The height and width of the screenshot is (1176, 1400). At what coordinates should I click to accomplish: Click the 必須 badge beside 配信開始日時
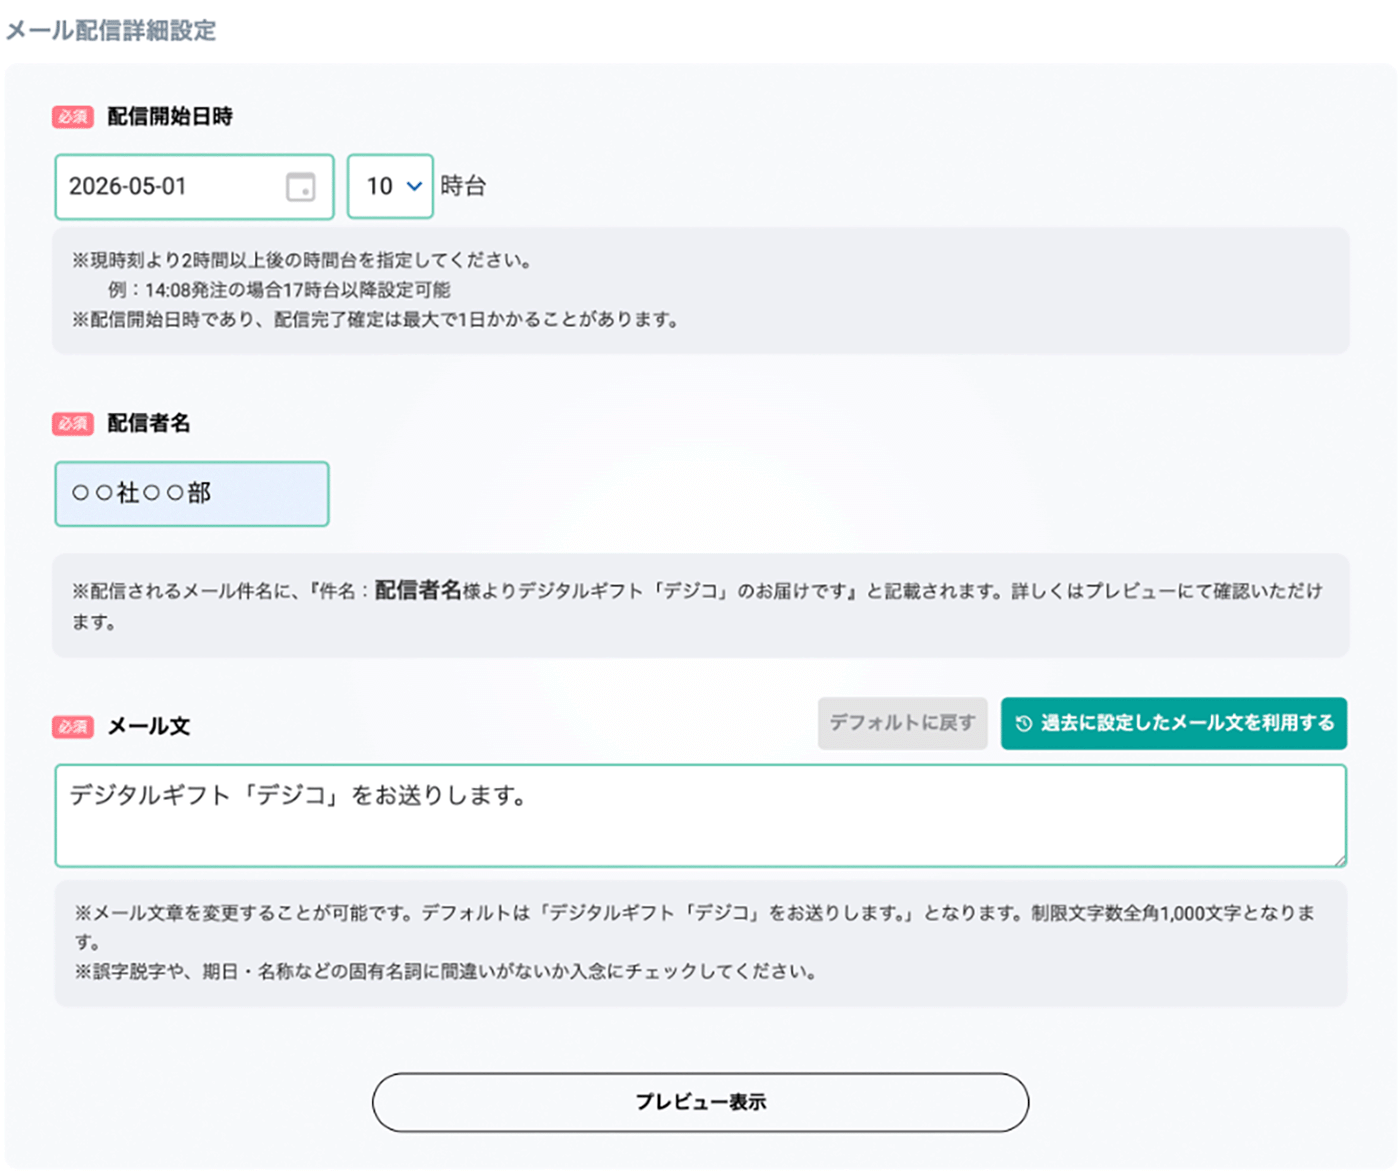(72, 117)
